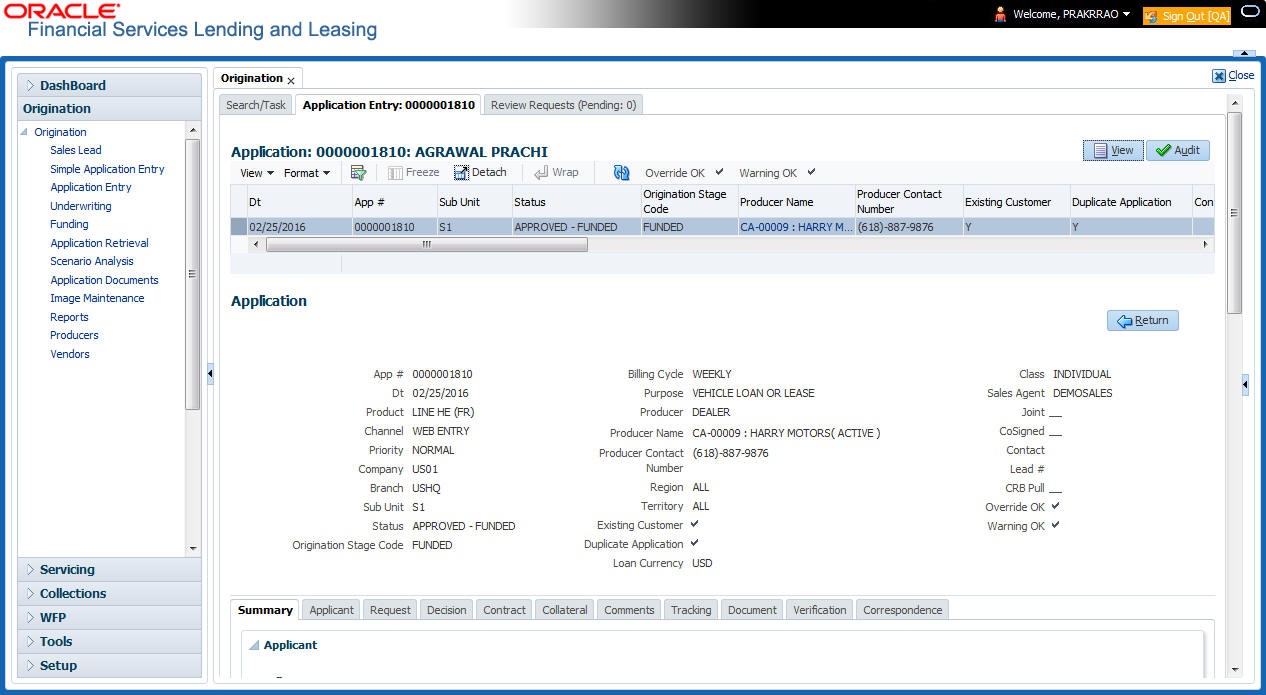Open the Verification tab

[820, 610]
